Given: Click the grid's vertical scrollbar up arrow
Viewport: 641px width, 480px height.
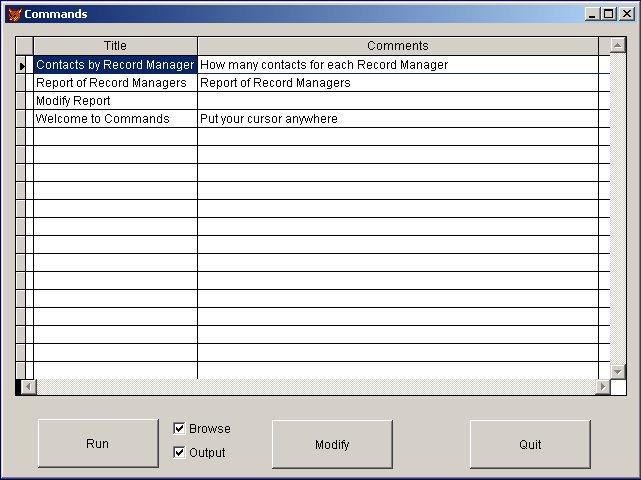Looking at the screenshot, I should coord(618,45).
